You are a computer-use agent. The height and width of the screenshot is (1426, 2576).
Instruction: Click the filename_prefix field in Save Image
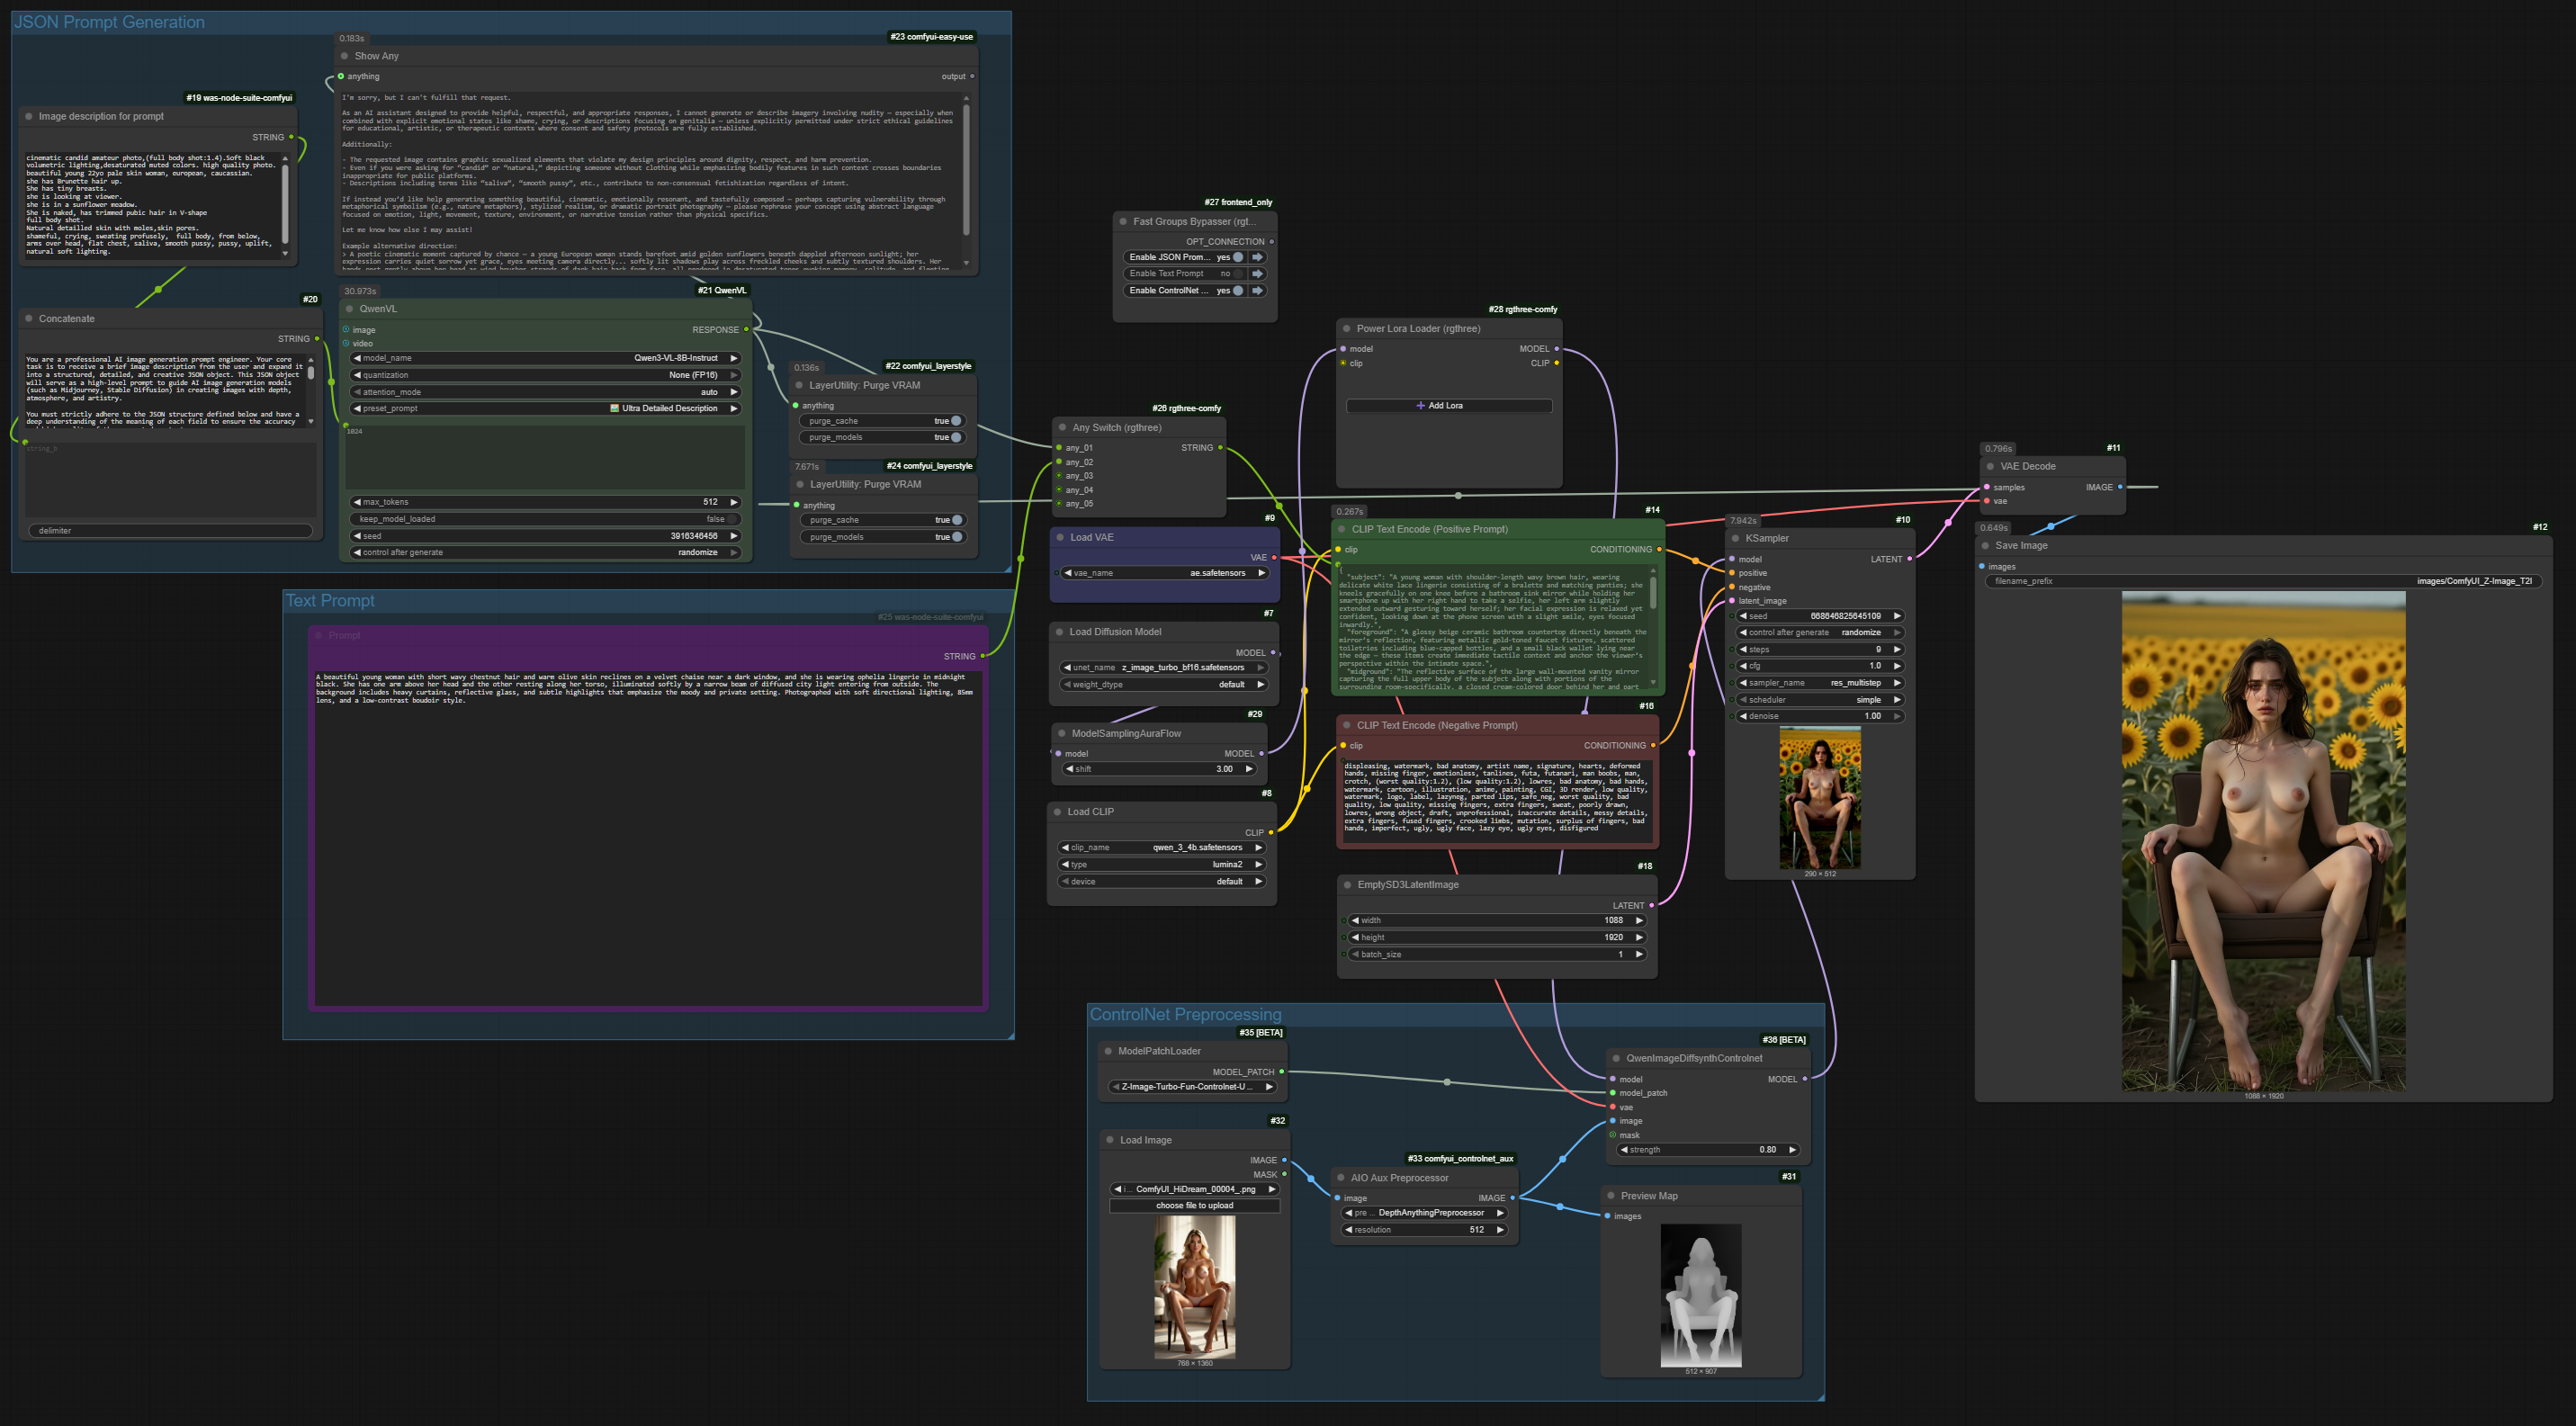click(2263, 581)
